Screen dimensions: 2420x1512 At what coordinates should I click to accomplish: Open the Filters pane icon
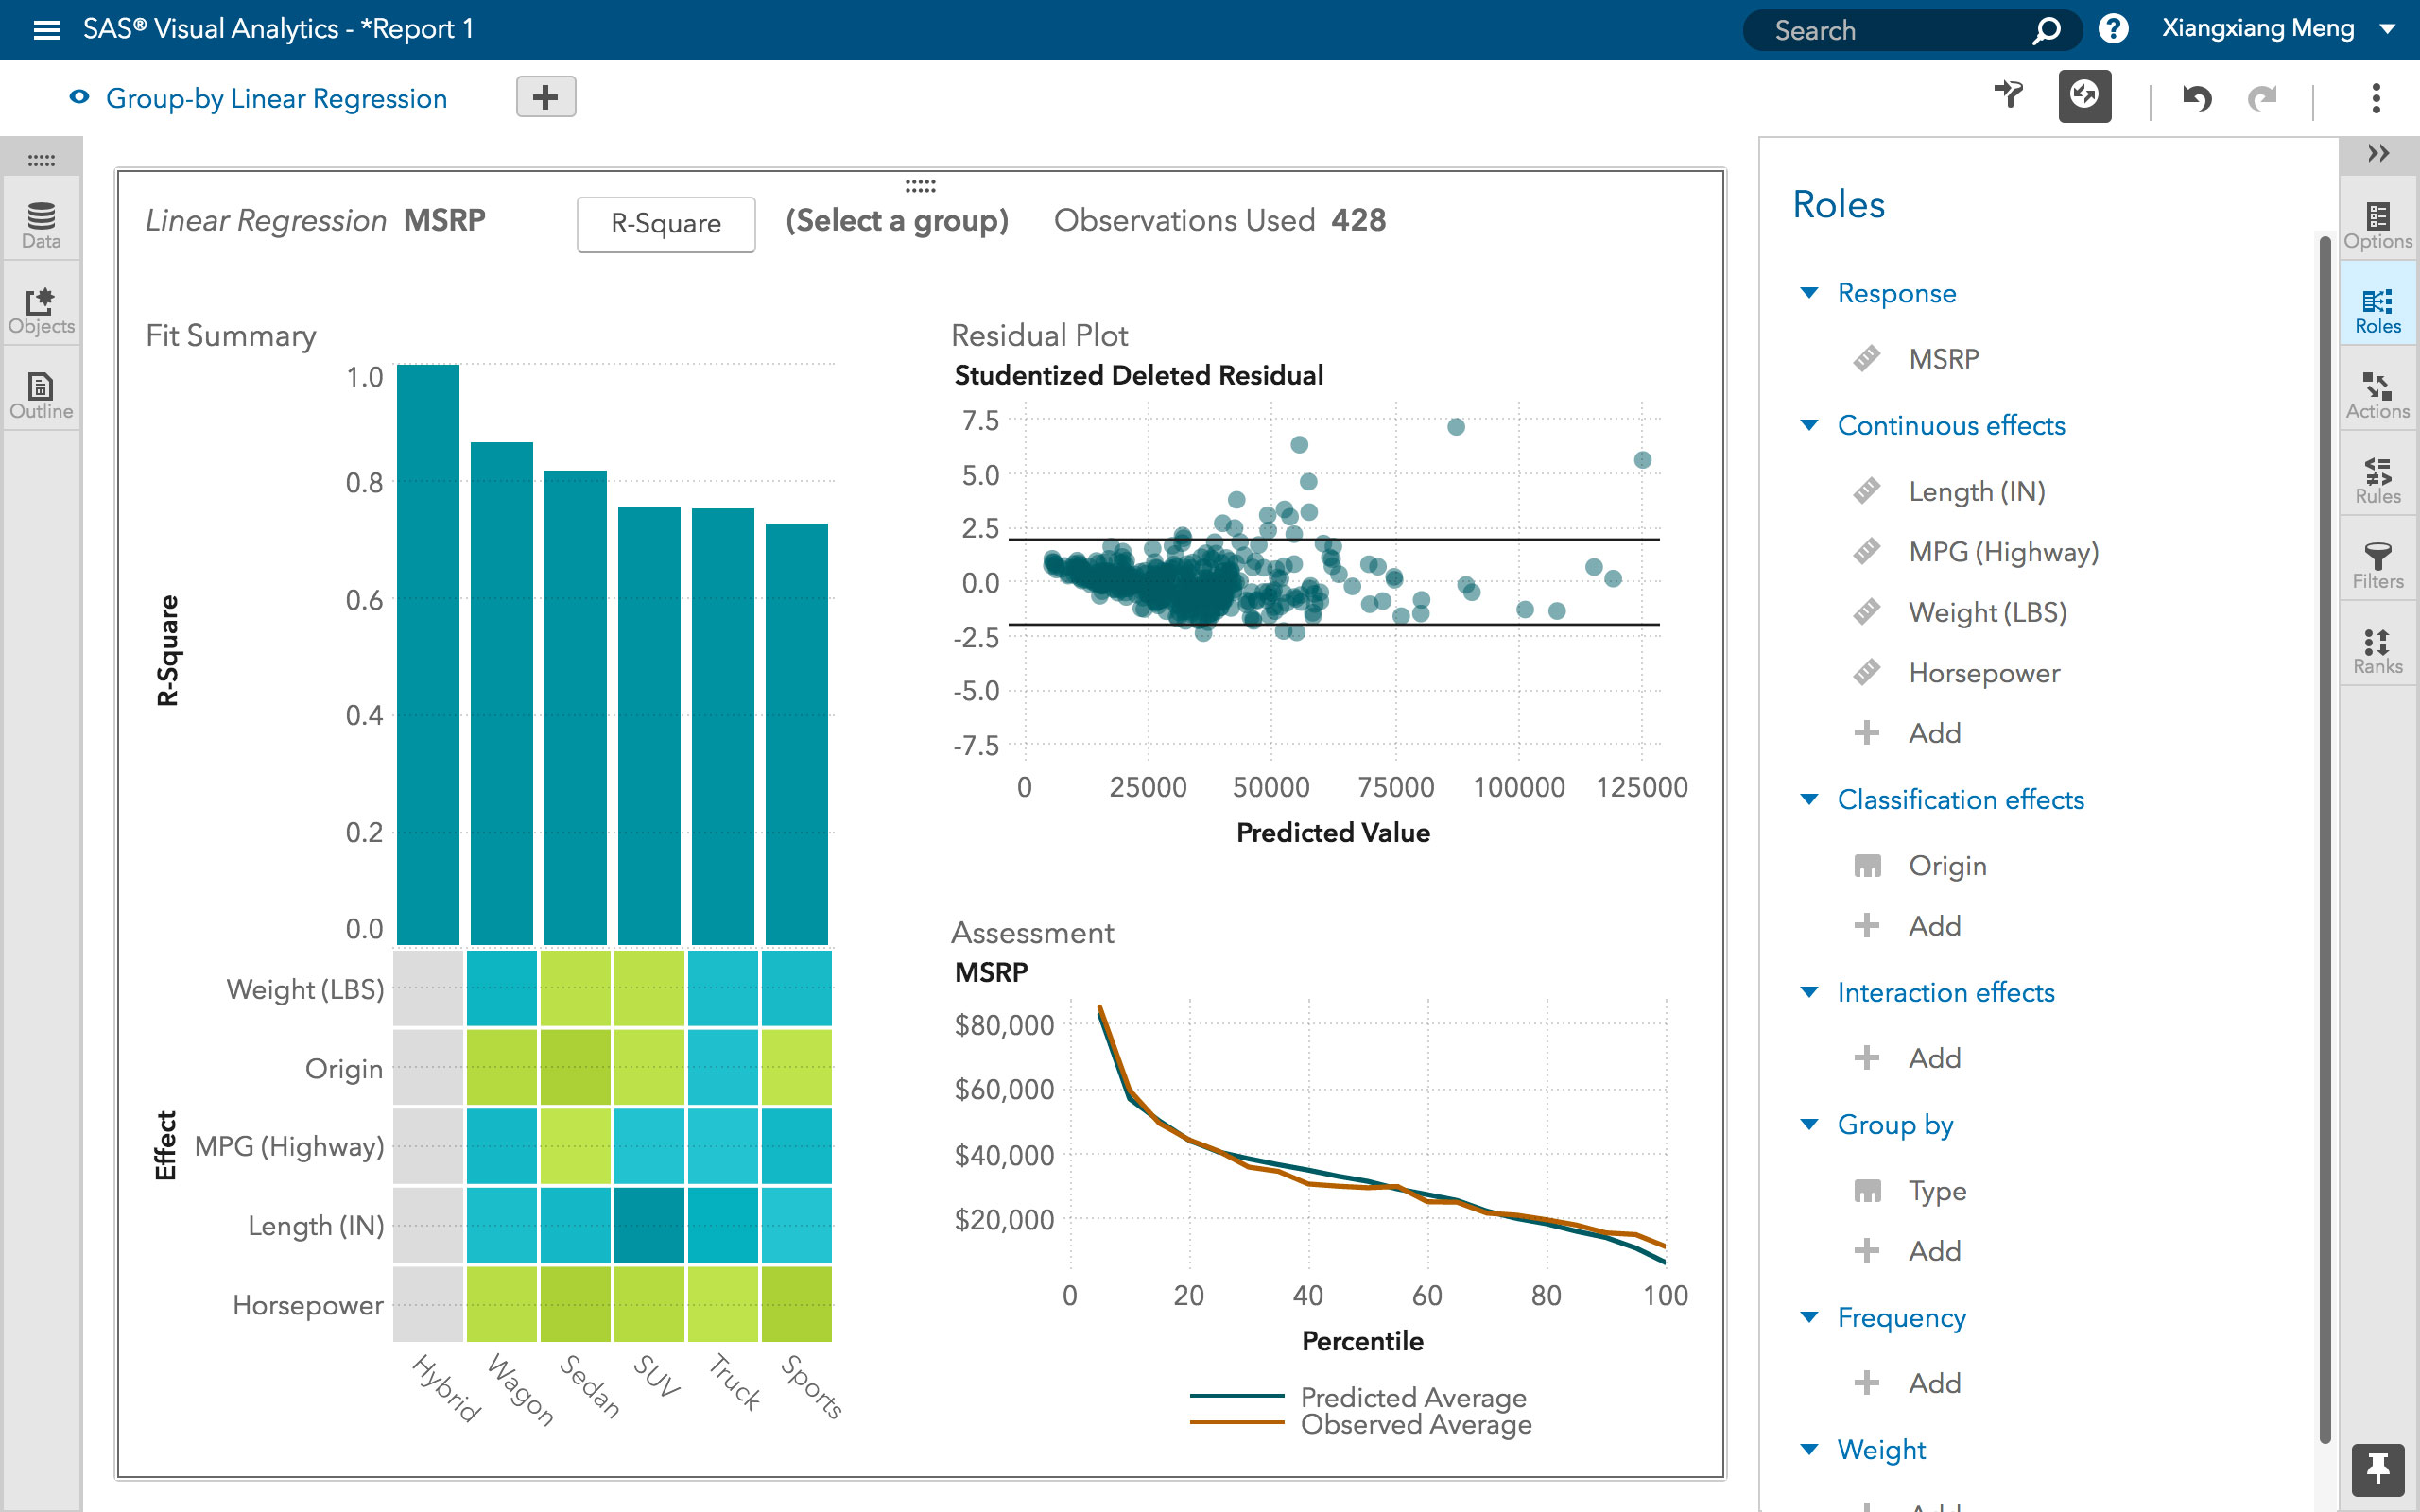point(2377,564)
